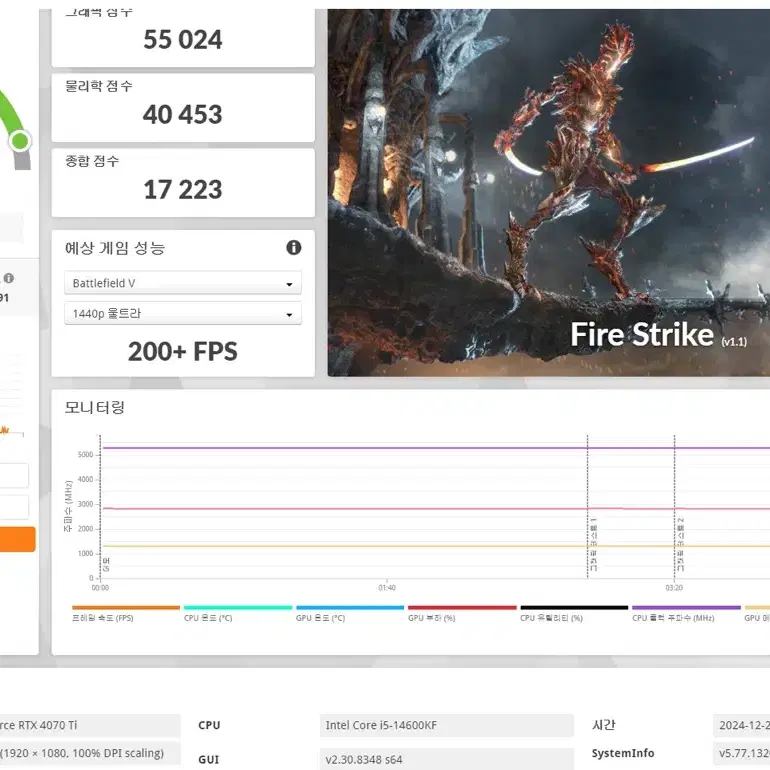
Task: Click the small gray info icon at left edge
Action: (9, 278)
